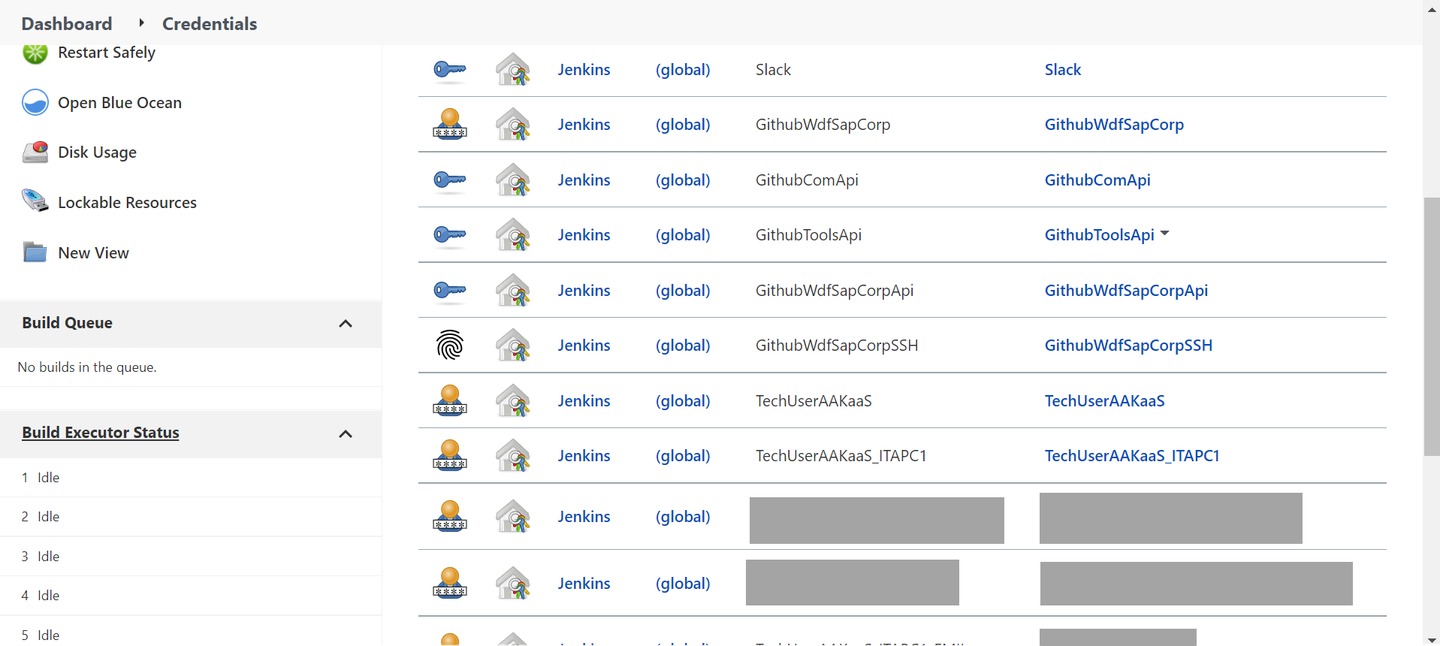Select New View menu item
The image size is (1440, 646).
tap(93, 253)
